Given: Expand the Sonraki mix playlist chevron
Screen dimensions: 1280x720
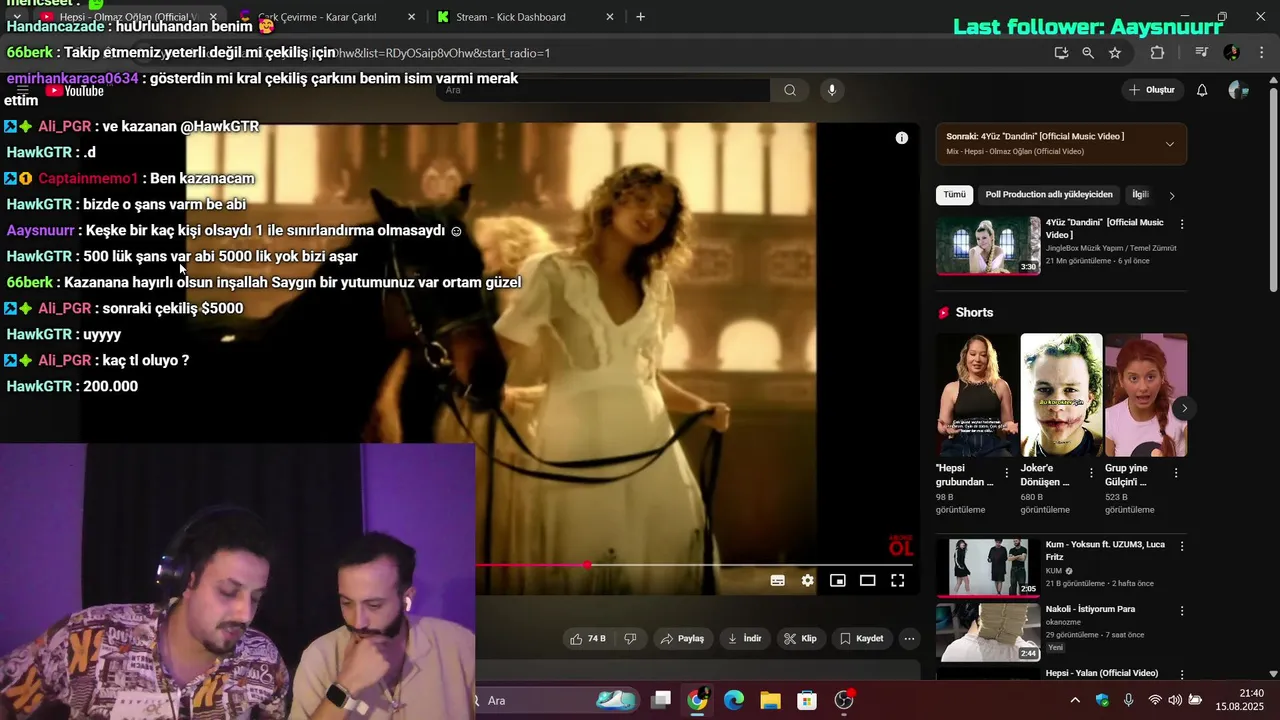Looking at the screenshot, I should 1169,144.
